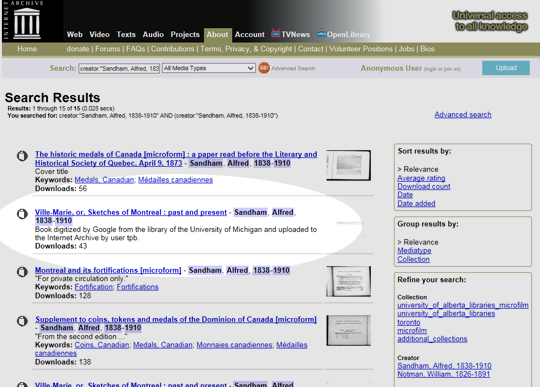This screenshot has width=540, height=387.
Task: Open thumbnail of Montreal and its fortifications
Action: [349, 281]
